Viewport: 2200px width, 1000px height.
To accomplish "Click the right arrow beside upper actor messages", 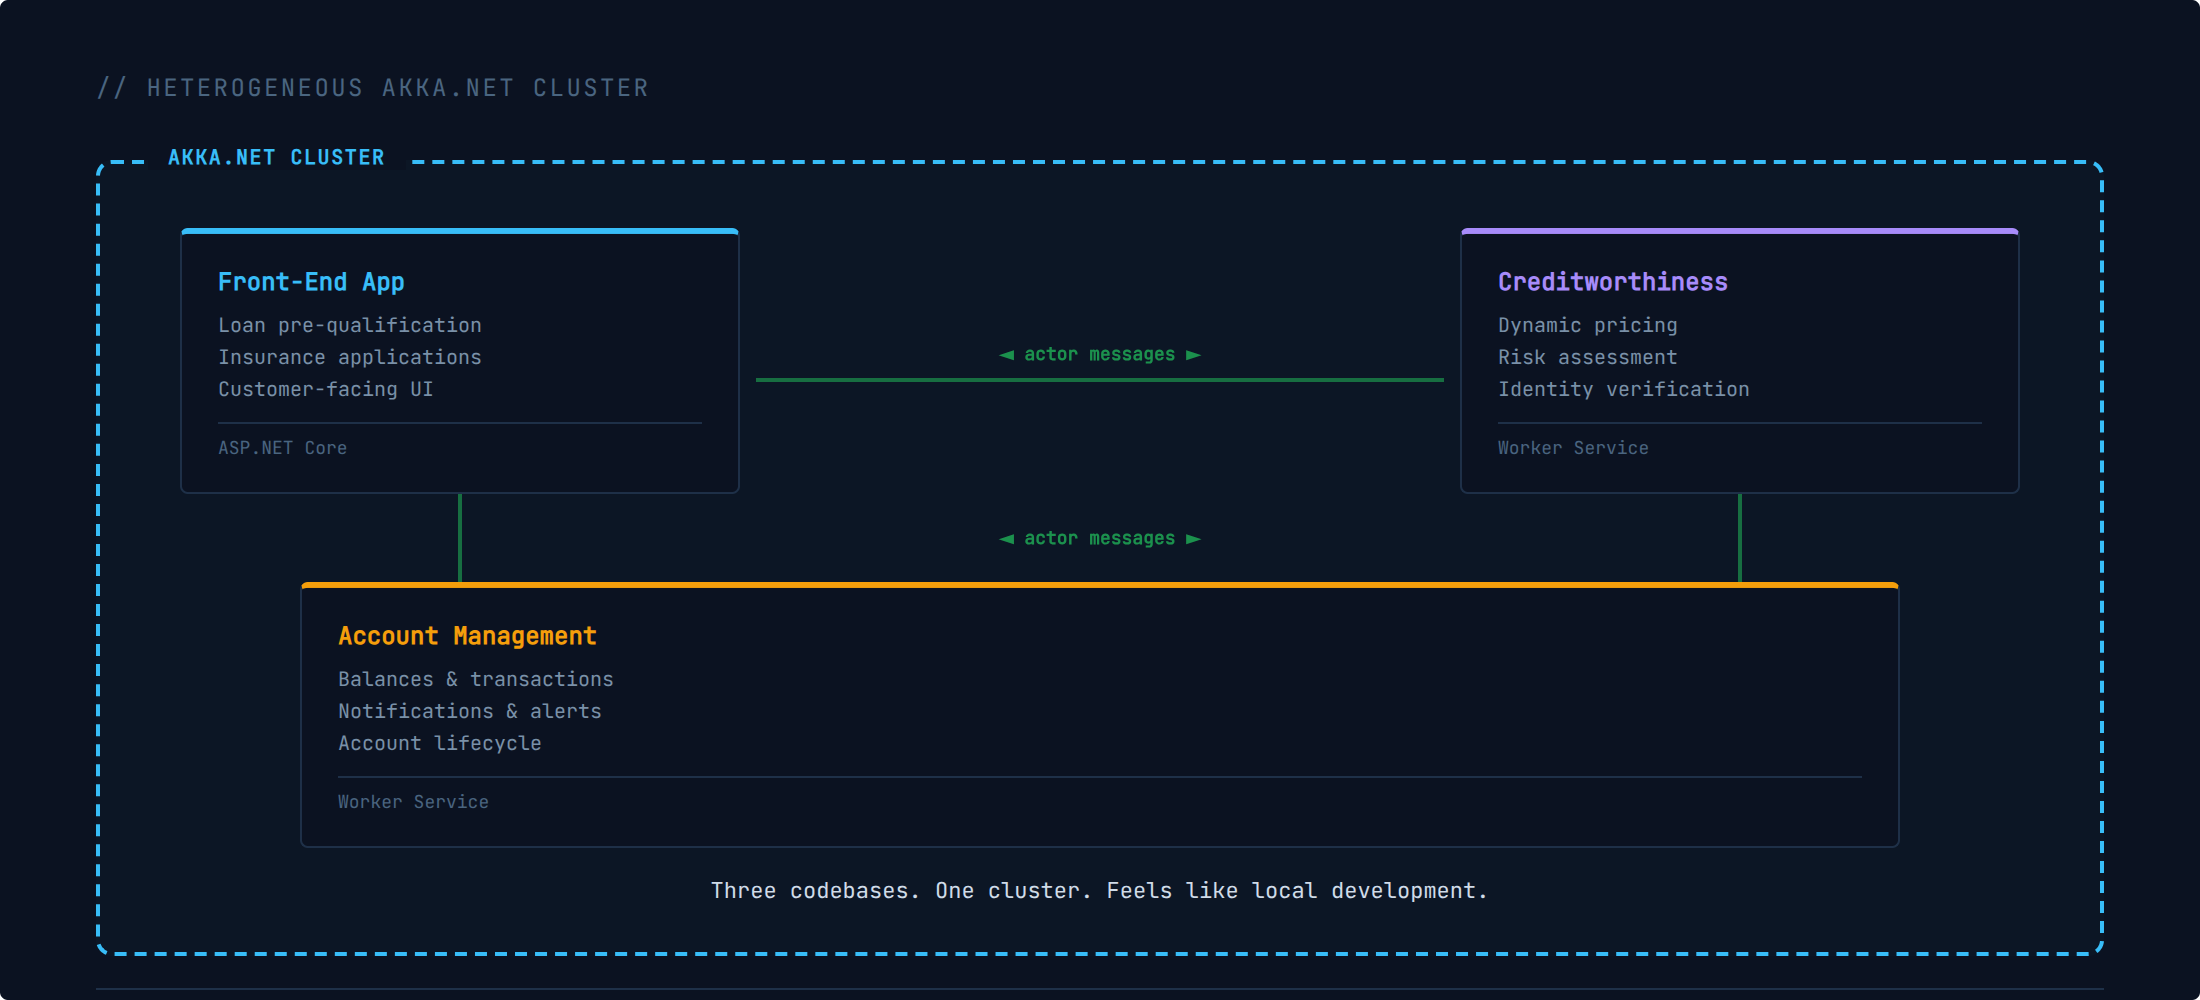I will click(1193, 355).
